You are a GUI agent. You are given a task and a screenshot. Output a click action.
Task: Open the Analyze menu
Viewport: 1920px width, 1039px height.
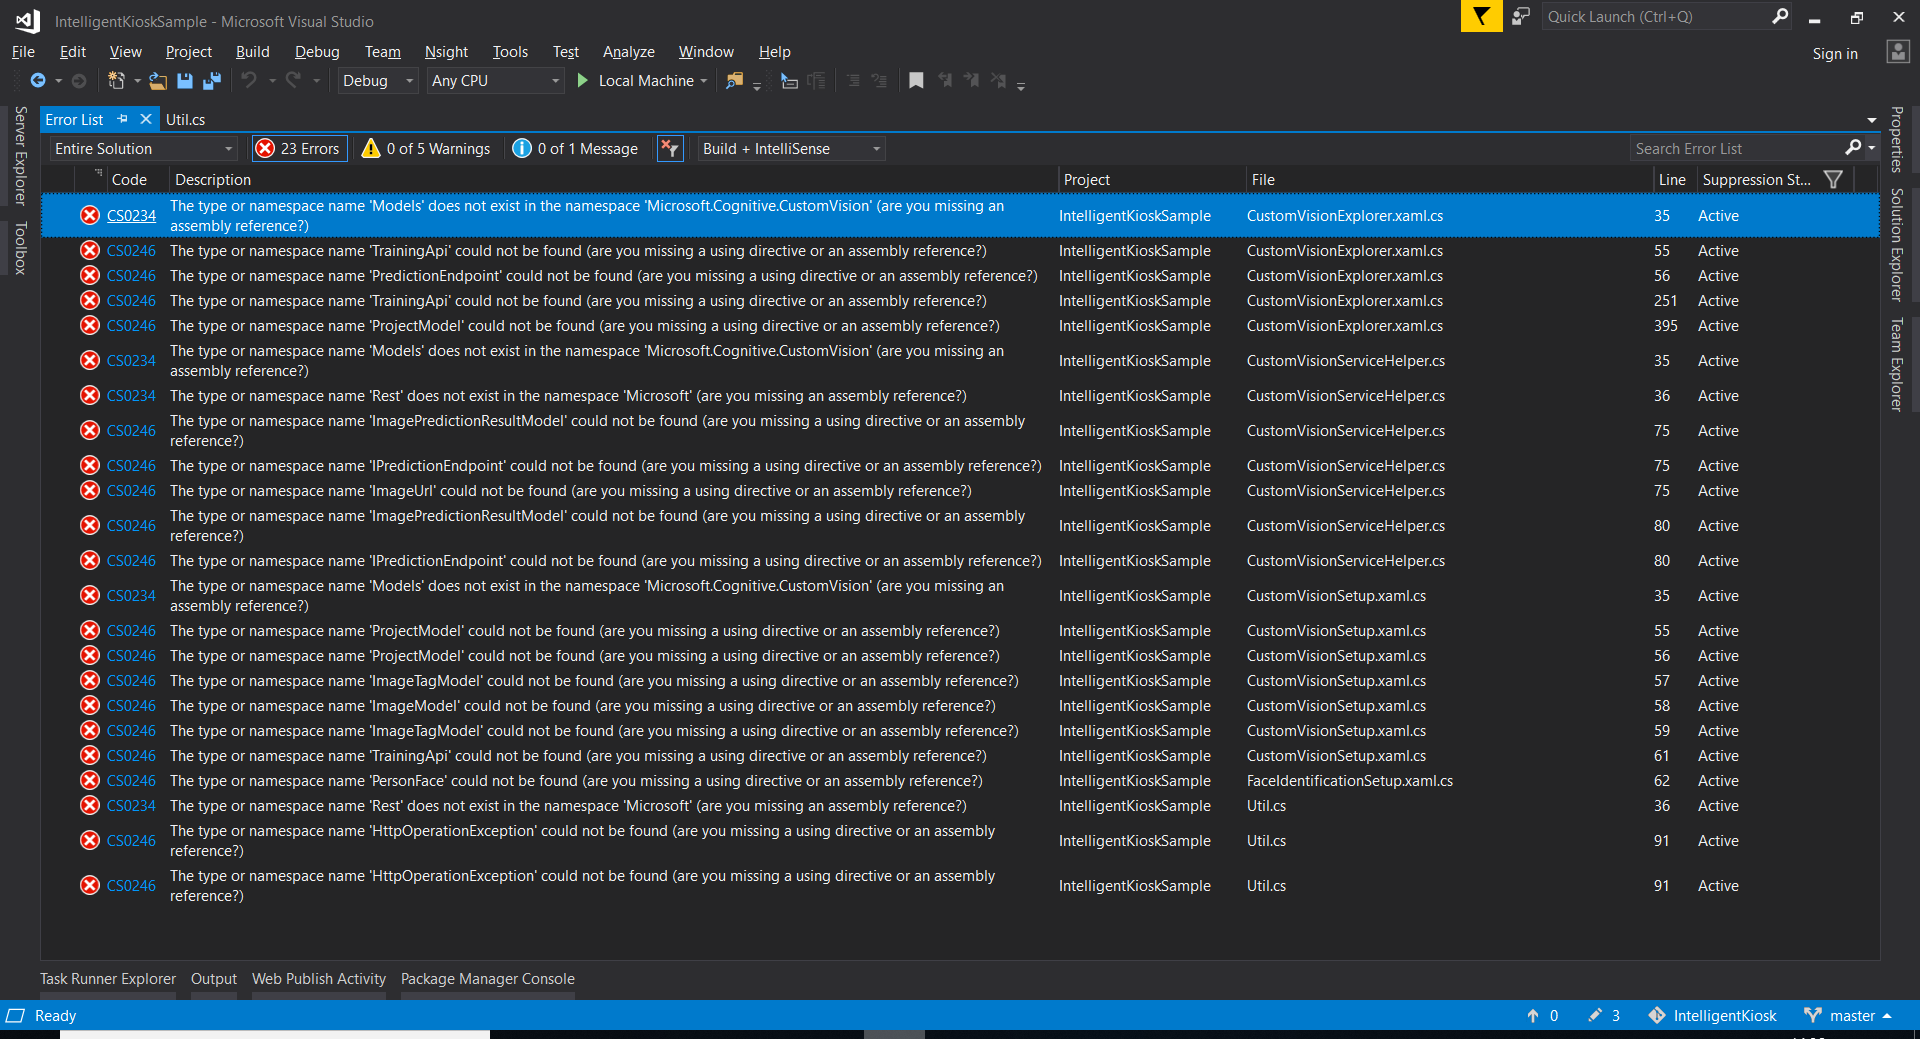[x=628, y=52]
